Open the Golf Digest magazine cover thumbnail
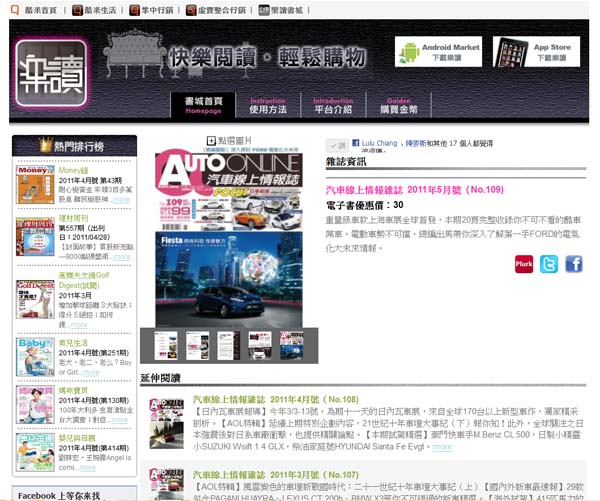Image resolution: width=600 pixels, height=501 pixels. (35, 299)
